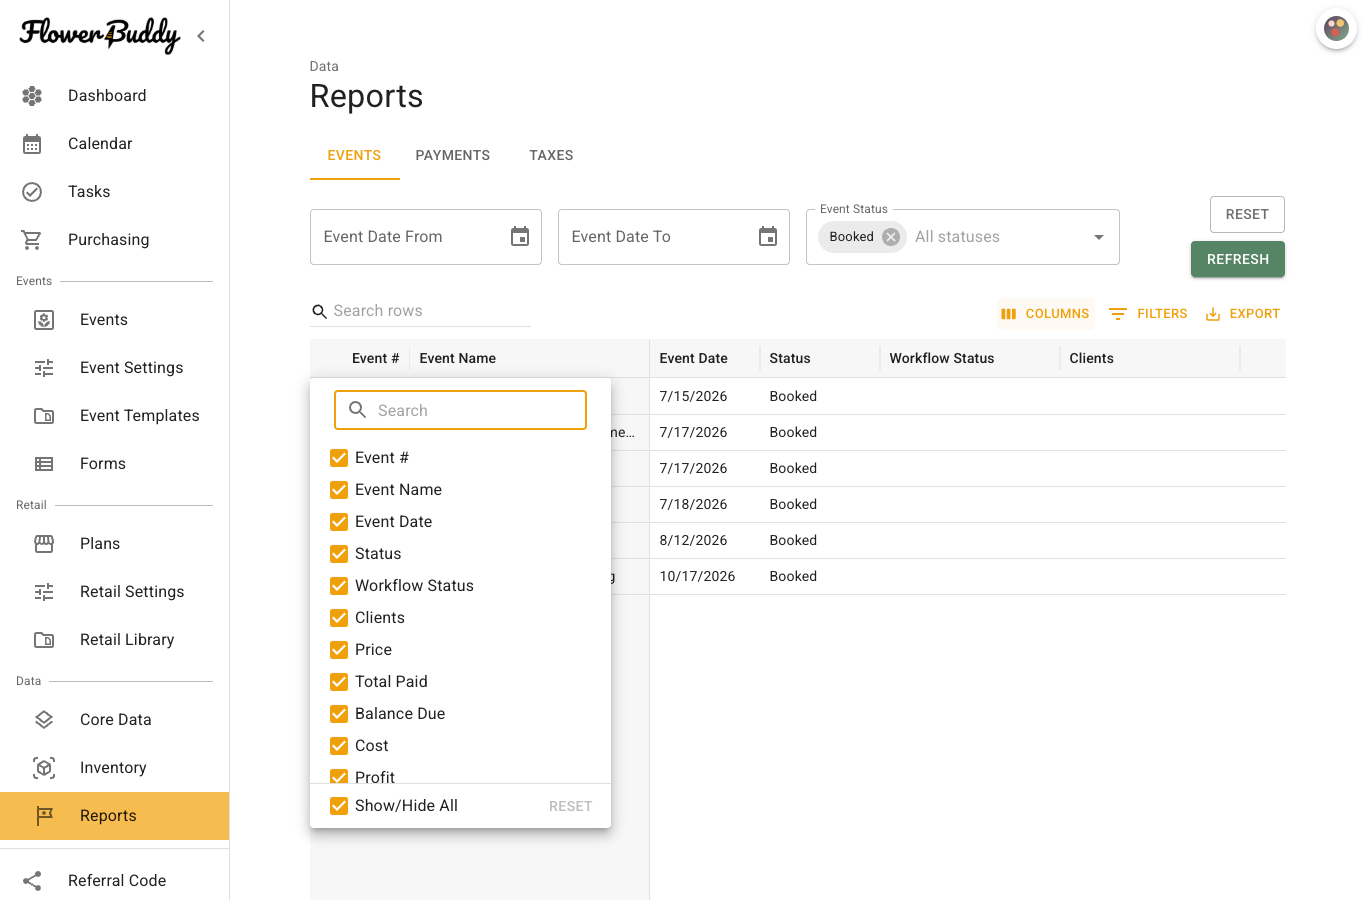
Task: Hide the Clients column via checkbox
Action: (339, 618)
